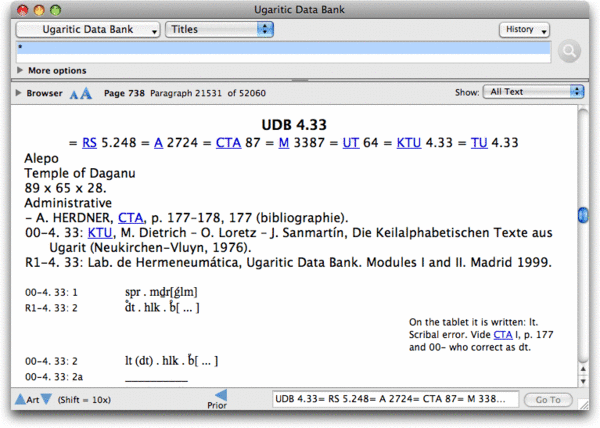
Task: Expand More options disclosure triangle
Action: click(20, 70)
